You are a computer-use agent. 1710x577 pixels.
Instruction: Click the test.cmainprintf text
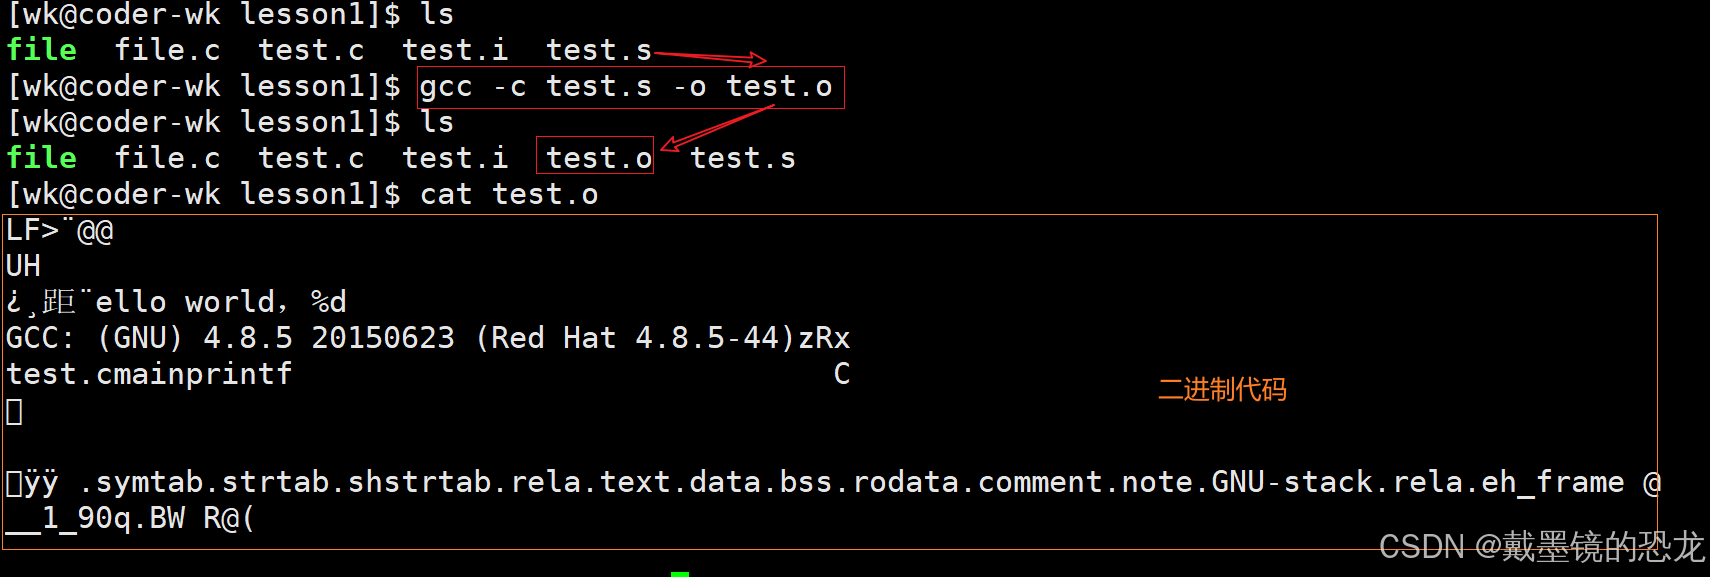tap(149, 374)
